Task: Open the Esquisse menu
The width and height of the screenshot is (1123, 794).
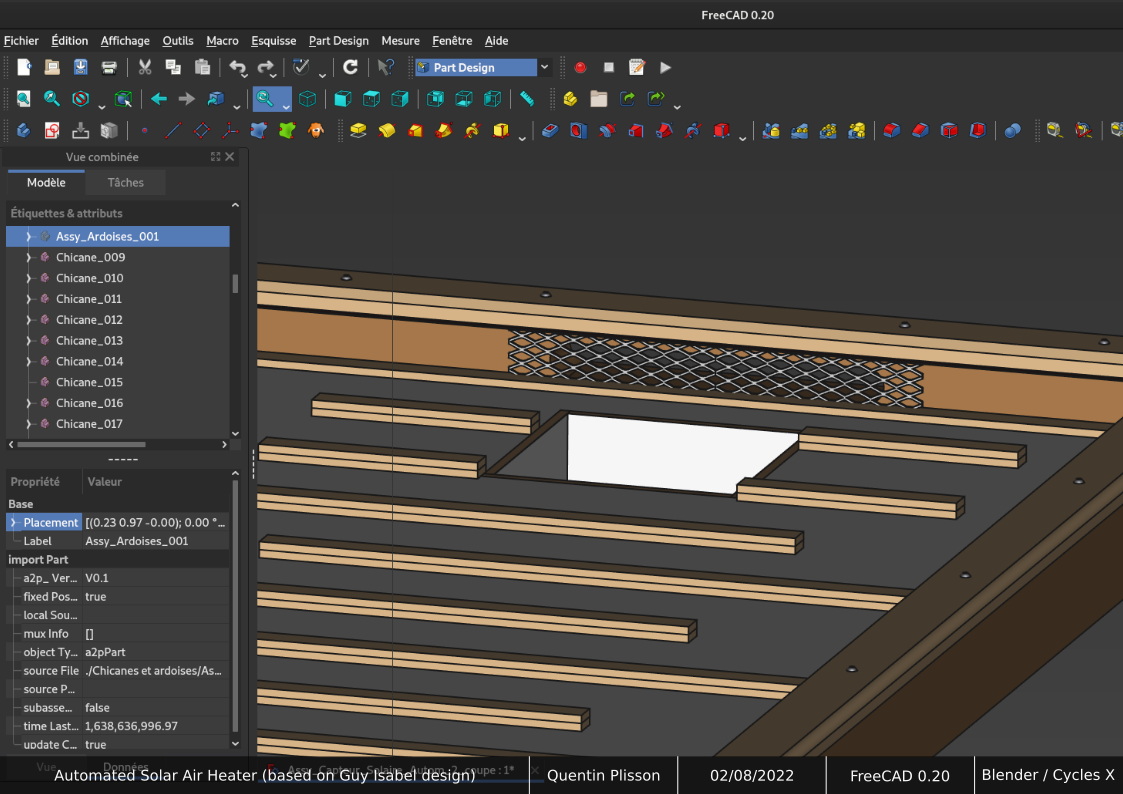Action: click(274, 41)
